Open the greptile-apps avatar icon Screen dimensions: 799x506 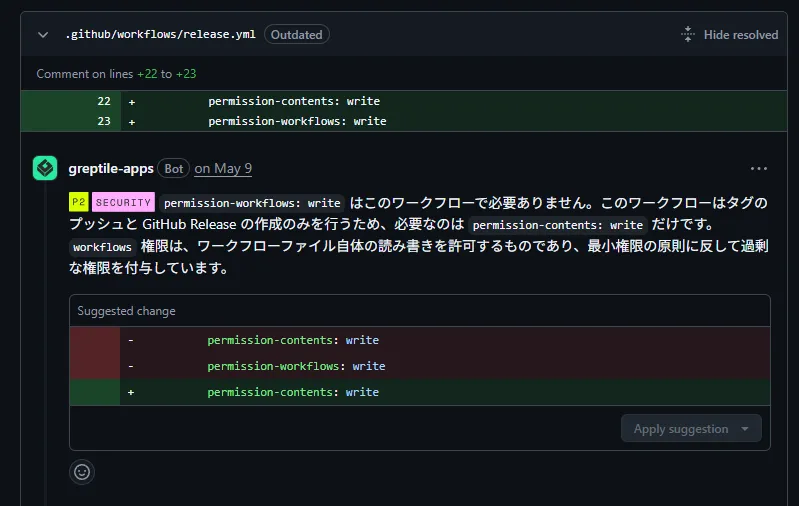pyautogui.click(x=45, y=168)
